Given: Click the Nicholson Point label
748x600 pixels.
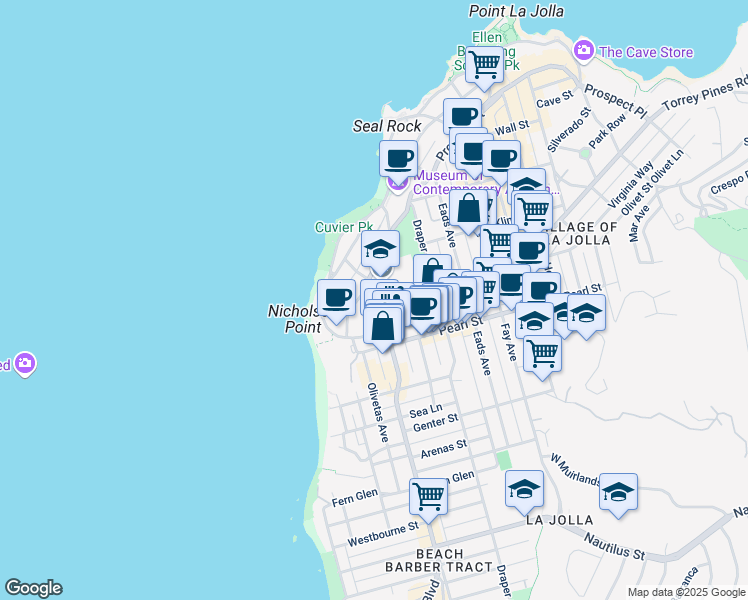Looking at the screenshot, I should tap(295, 319).
